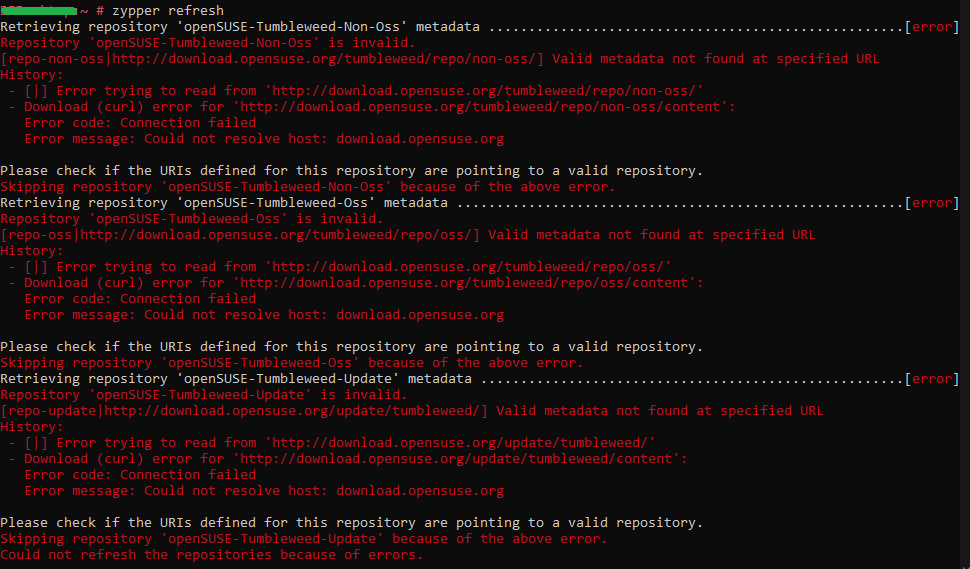
Task: Click the 'zypper refresh' command text
Action: (x=168, y=11)
